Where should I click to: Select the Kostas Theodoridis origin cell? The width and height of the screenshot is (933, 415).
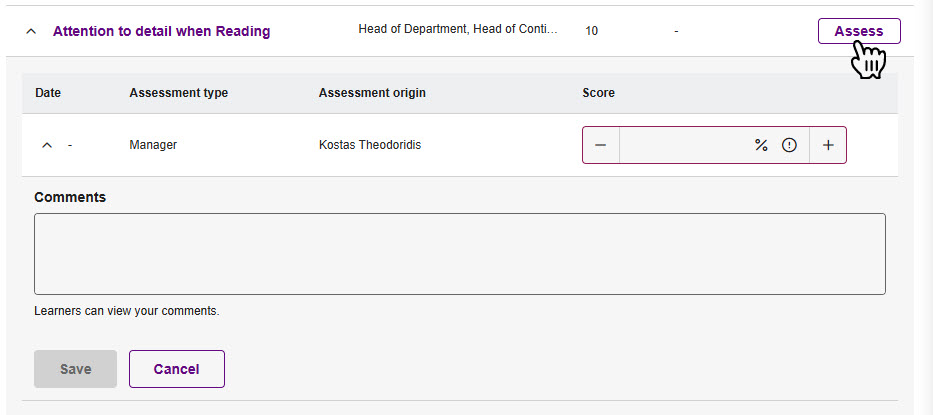371,145
